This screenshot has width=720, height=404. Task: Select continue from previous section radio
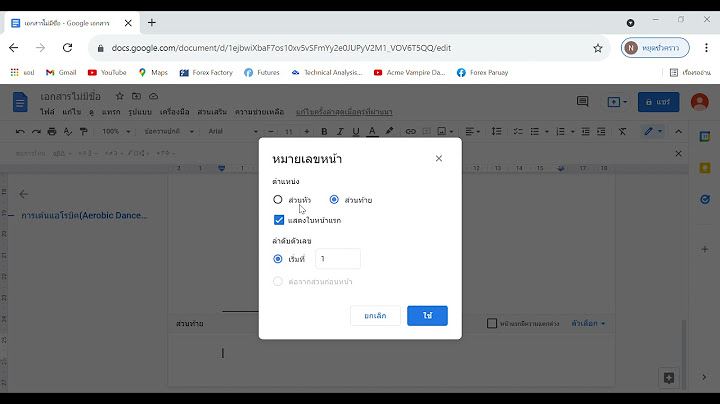point(277,281)
